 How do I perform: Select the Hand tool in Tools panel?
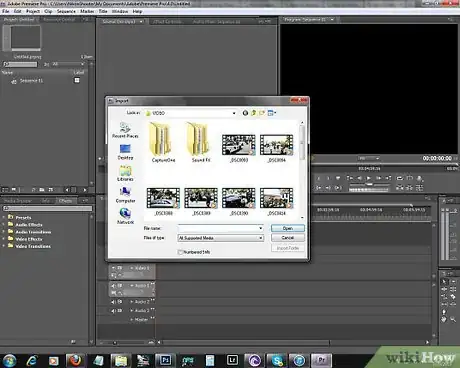pos(444,320)
